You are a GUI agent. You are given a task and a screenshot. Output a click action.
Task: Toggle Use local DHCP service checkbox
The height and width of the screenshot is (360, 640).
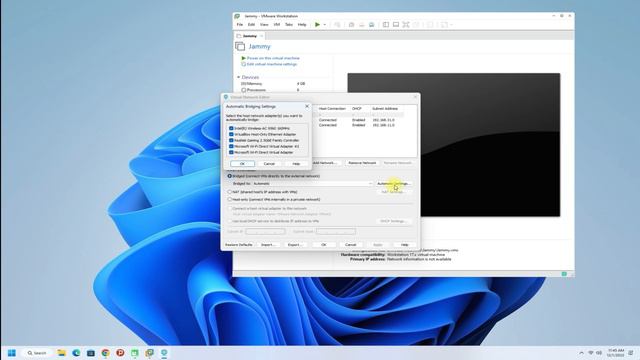[x=229, y=221]
